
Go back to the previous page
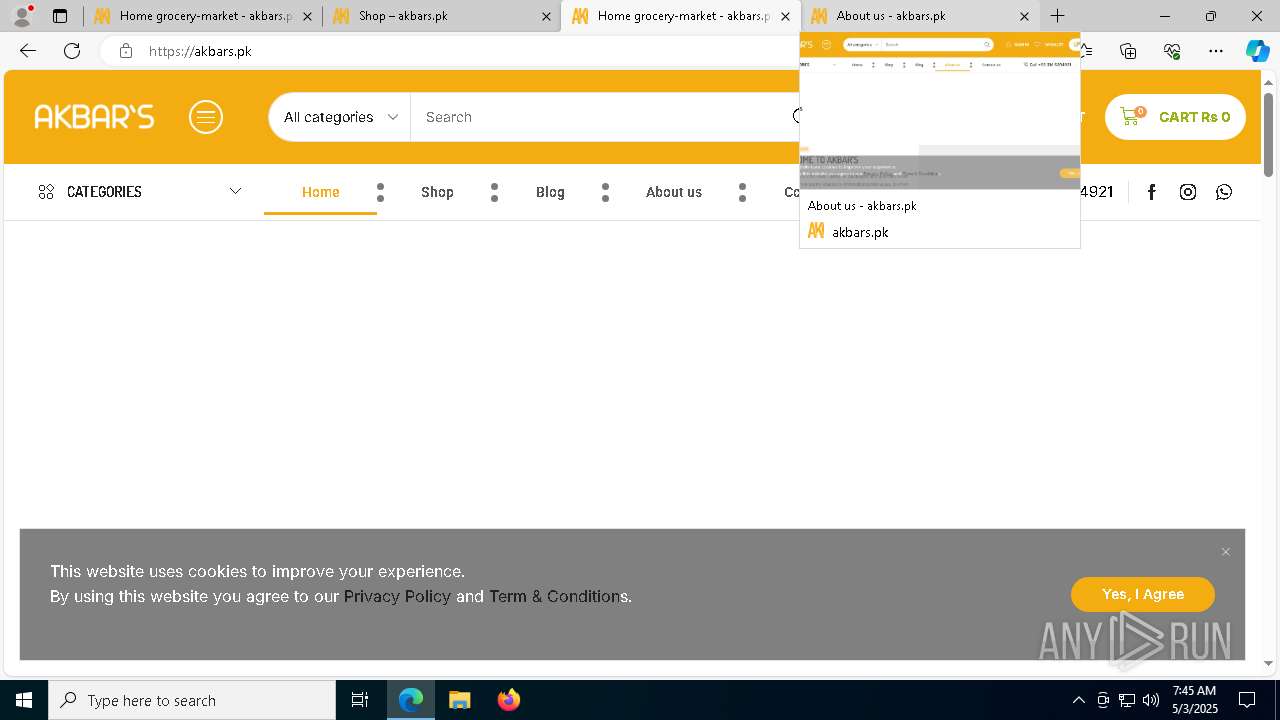[28, 51]
